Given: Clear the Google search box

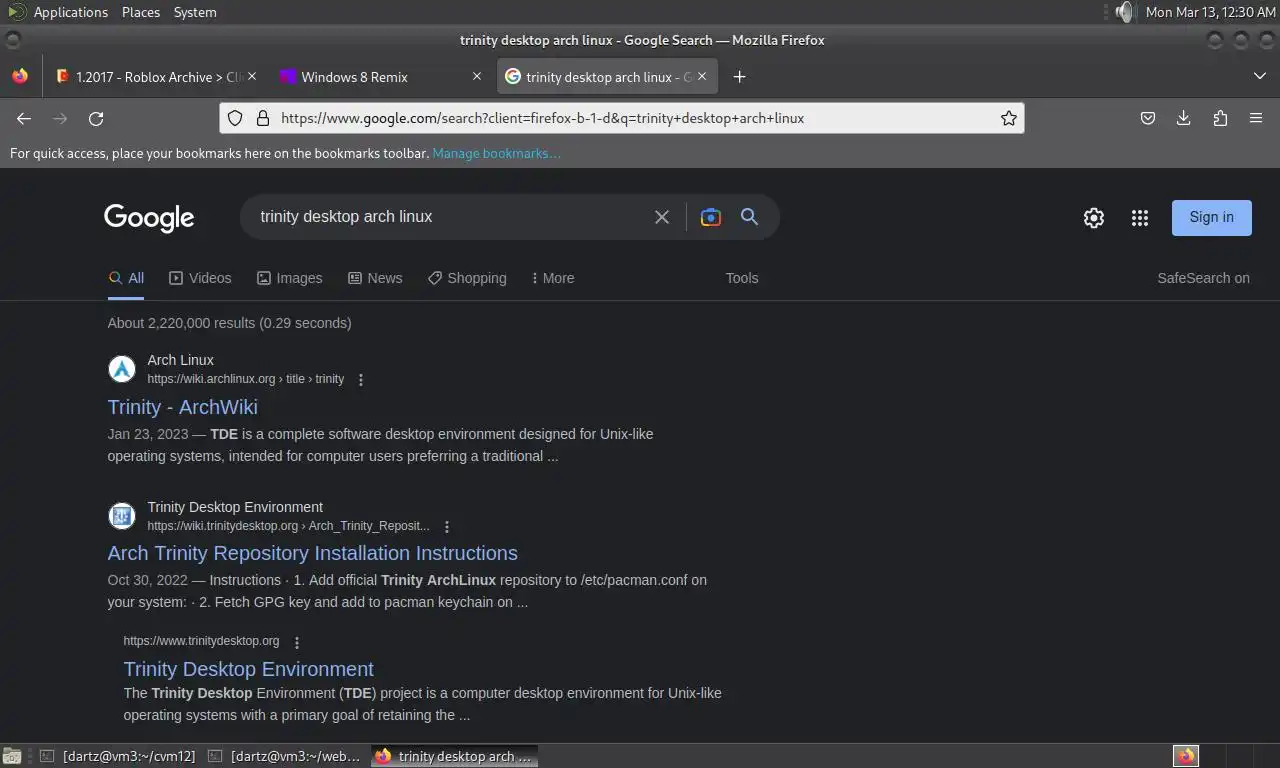Looking at the screenshot, I should tap(662, 217).
